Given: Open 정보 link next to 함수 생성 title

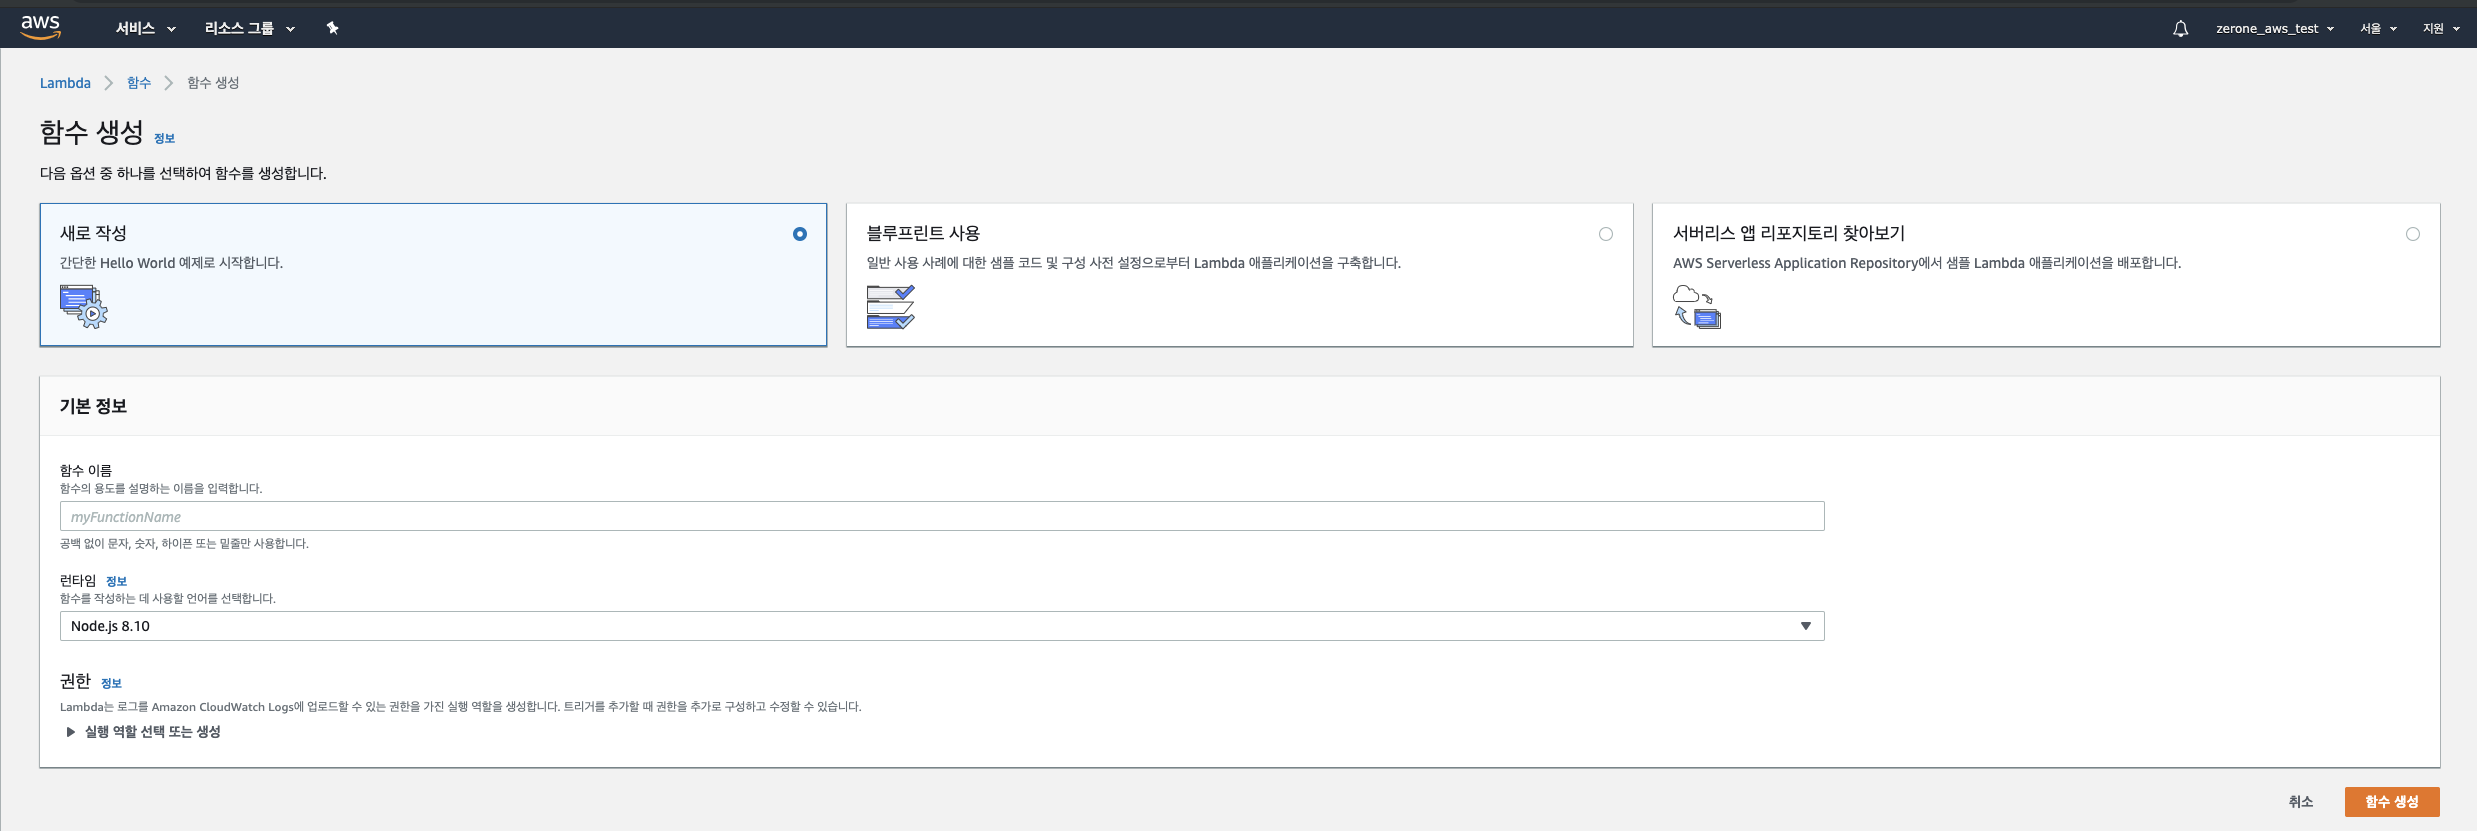Looking at the screenshot, I should click(165, 139).
